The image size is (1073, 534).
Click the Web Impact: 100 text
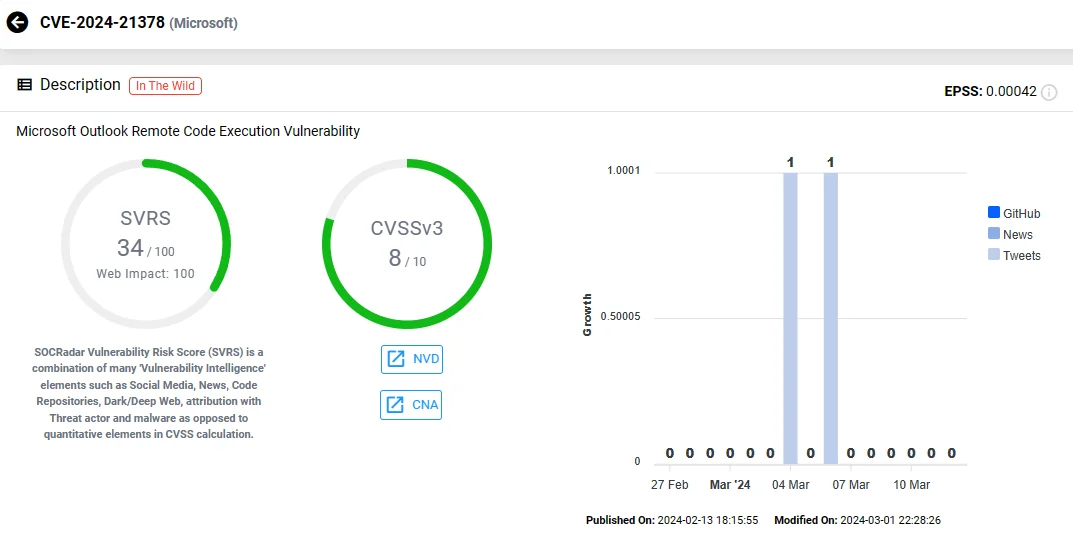coord(145,274)
